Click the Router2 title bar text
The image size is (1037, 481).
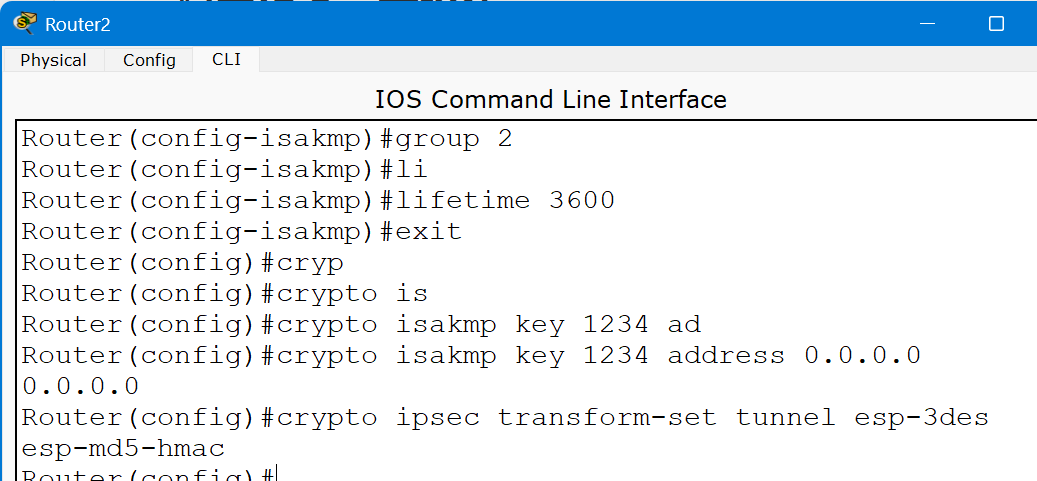click(x=77, y=24)
